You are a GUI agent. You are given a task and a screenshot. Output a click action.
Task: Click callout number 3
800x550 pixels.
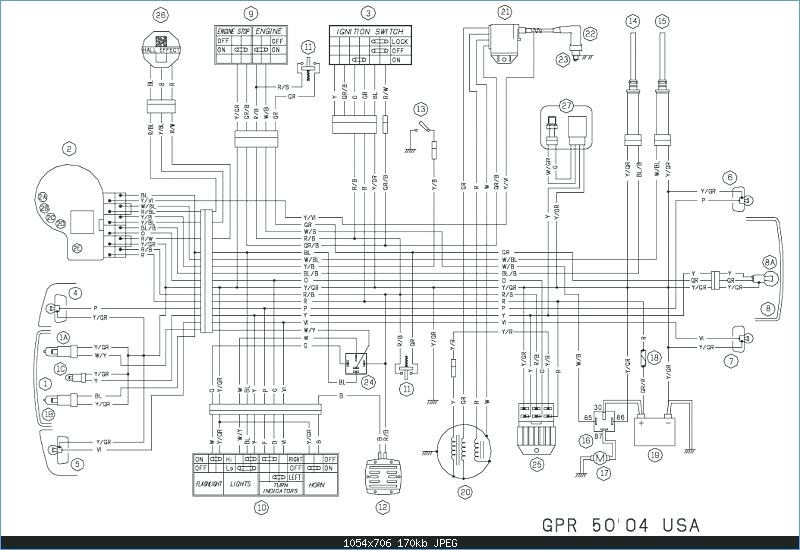[x=367, y=13]
